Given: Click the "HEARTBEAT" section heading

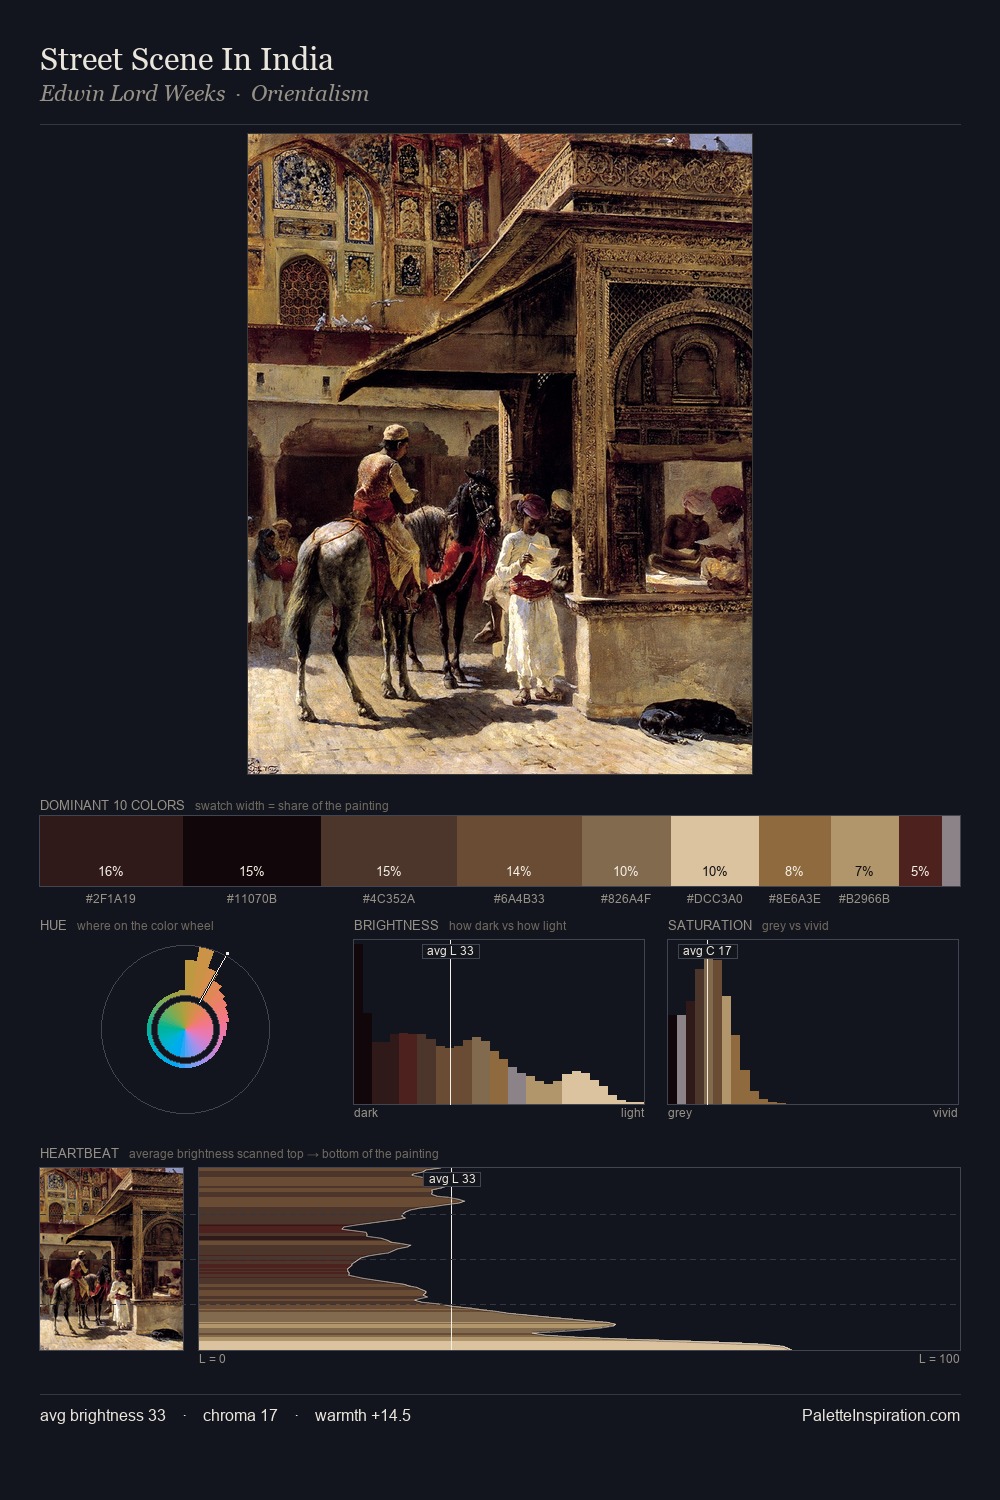Looking at the screenshot, I should click(79, 1153).
